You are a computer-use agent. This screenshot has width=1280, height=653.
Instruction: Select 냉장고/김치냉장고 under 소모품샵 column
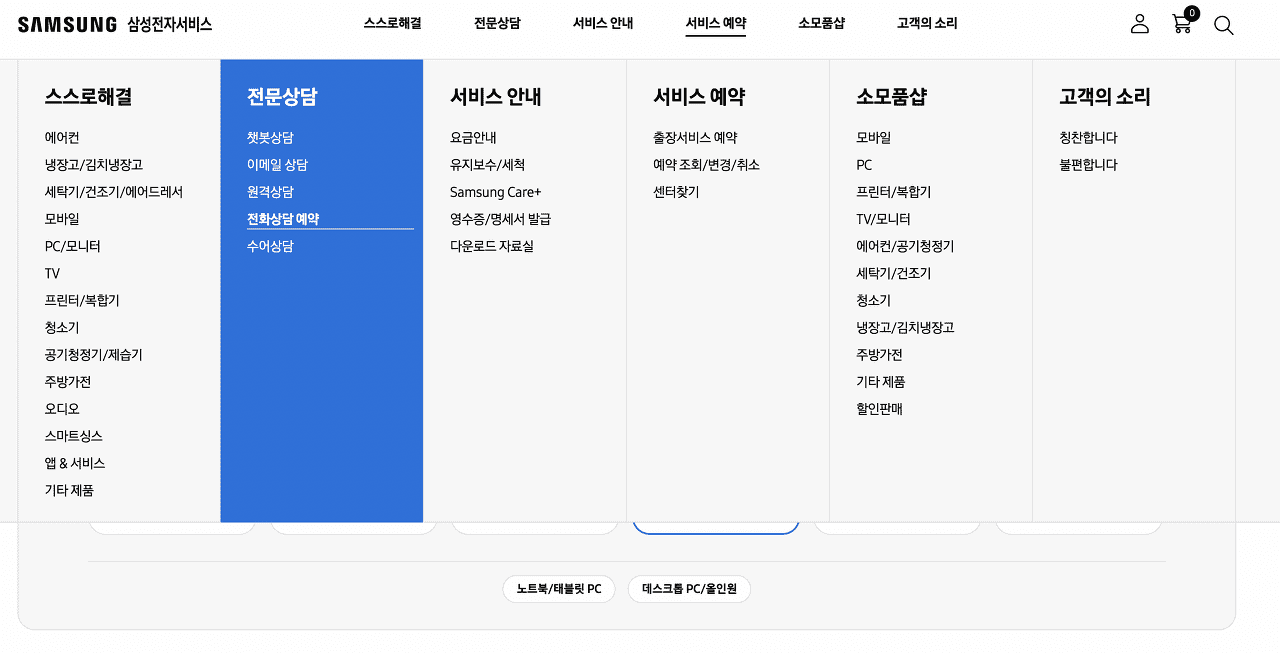coord(905,327)
